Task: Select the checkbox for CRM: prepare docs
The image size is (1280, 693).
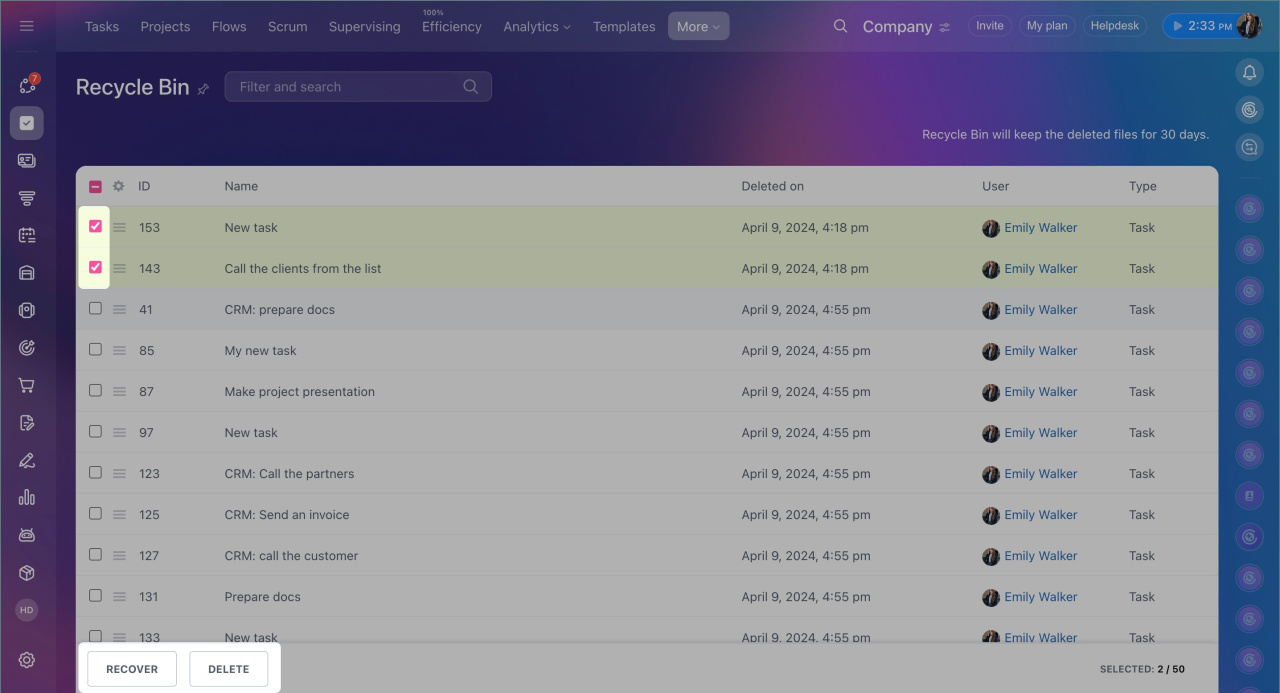Action: point(95,309)
